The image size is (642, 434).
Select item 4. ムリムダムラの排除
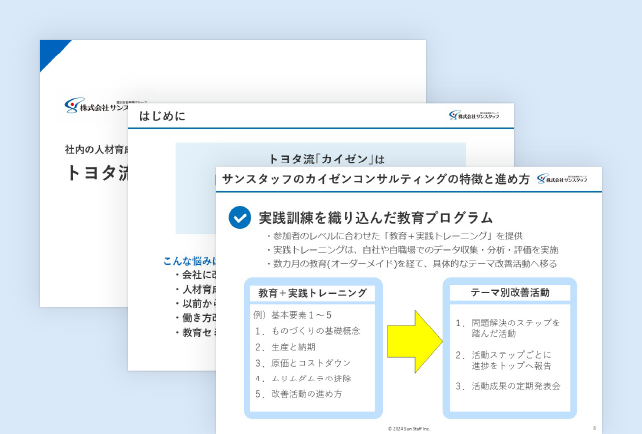303,378
